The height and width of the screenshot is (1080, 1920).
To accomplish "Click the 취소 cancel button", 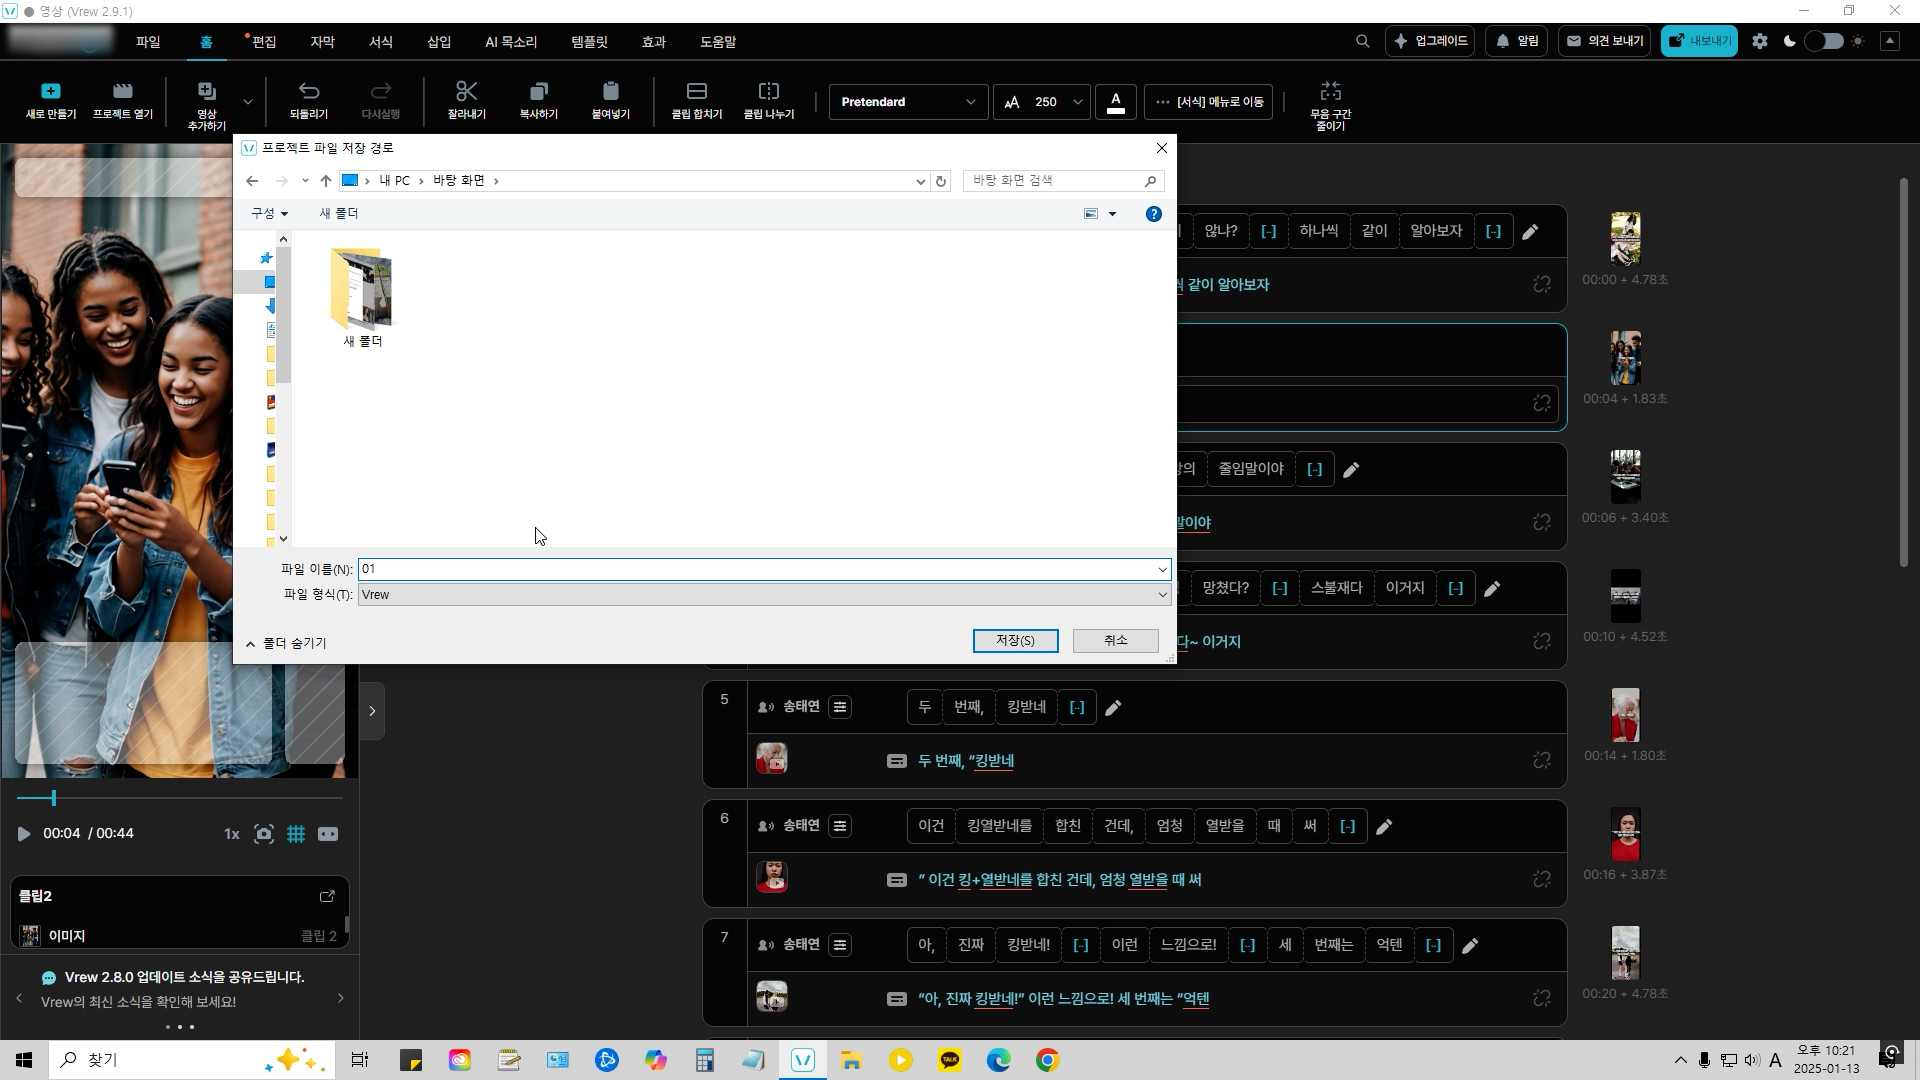I will tap(1115, 641).
